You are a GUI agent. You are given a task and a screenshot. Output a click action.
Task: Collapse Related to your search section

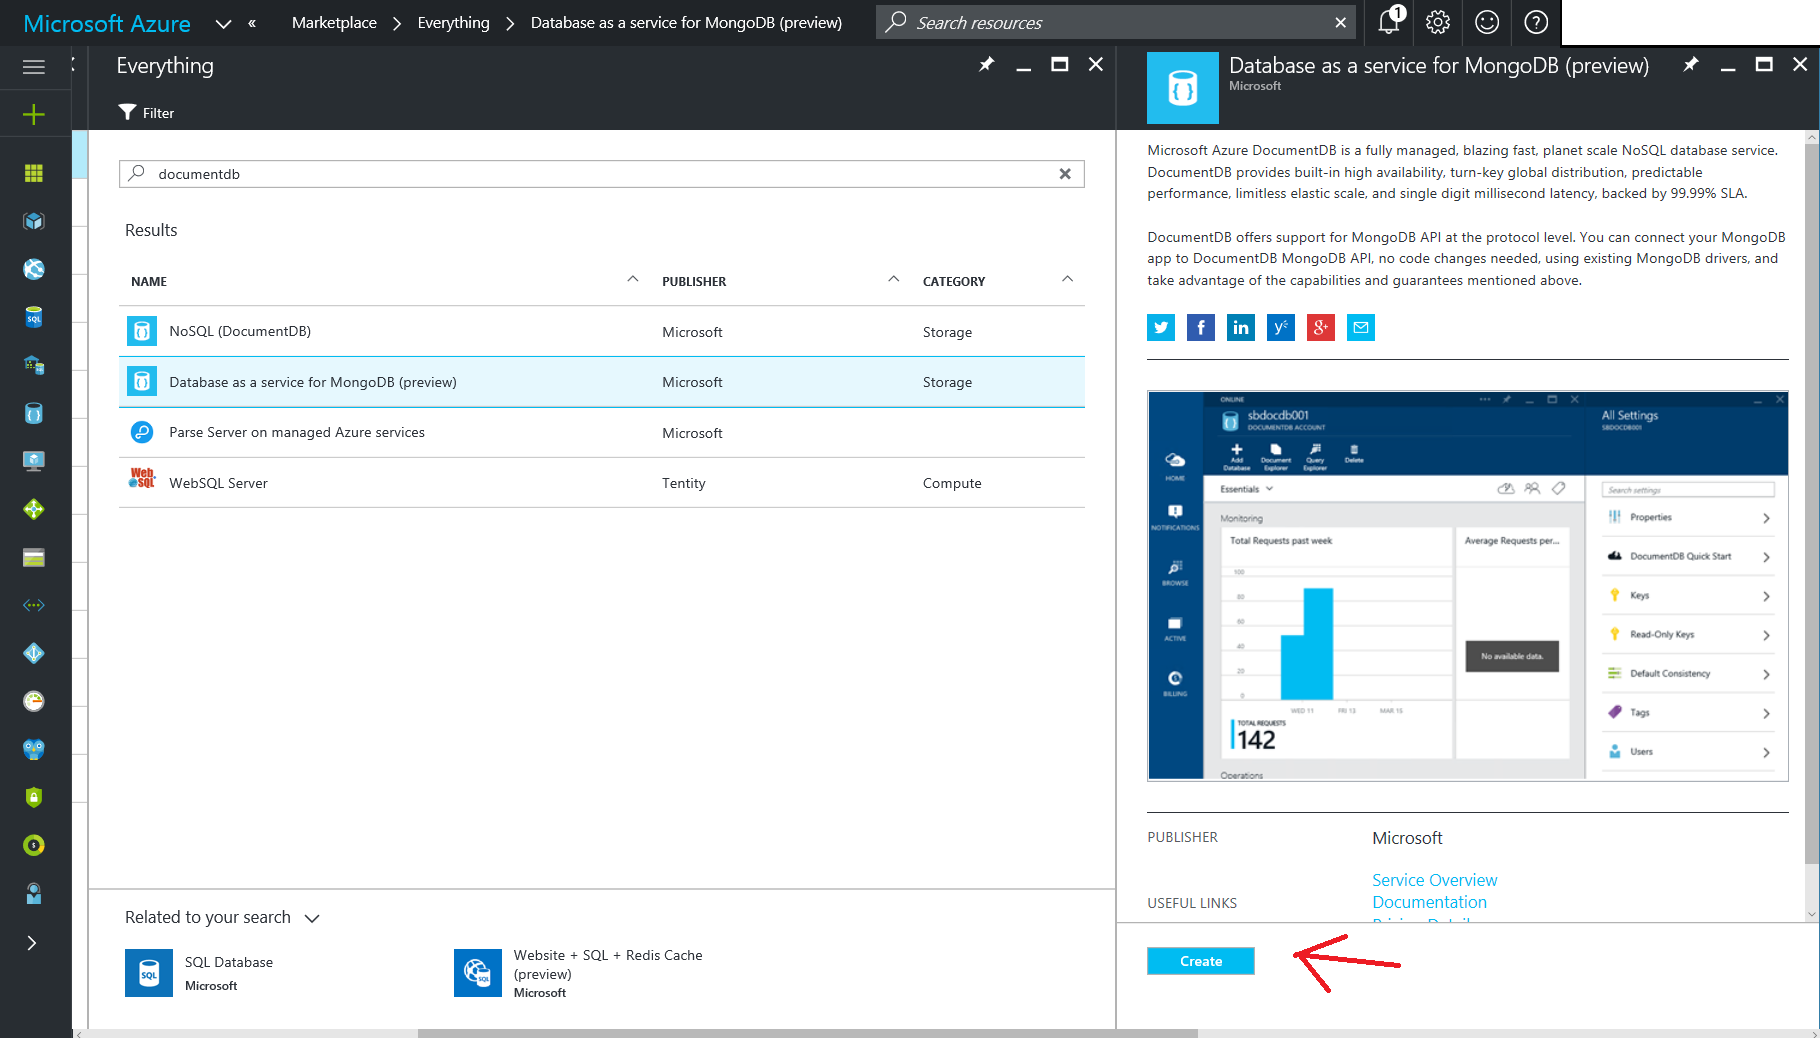312,918
